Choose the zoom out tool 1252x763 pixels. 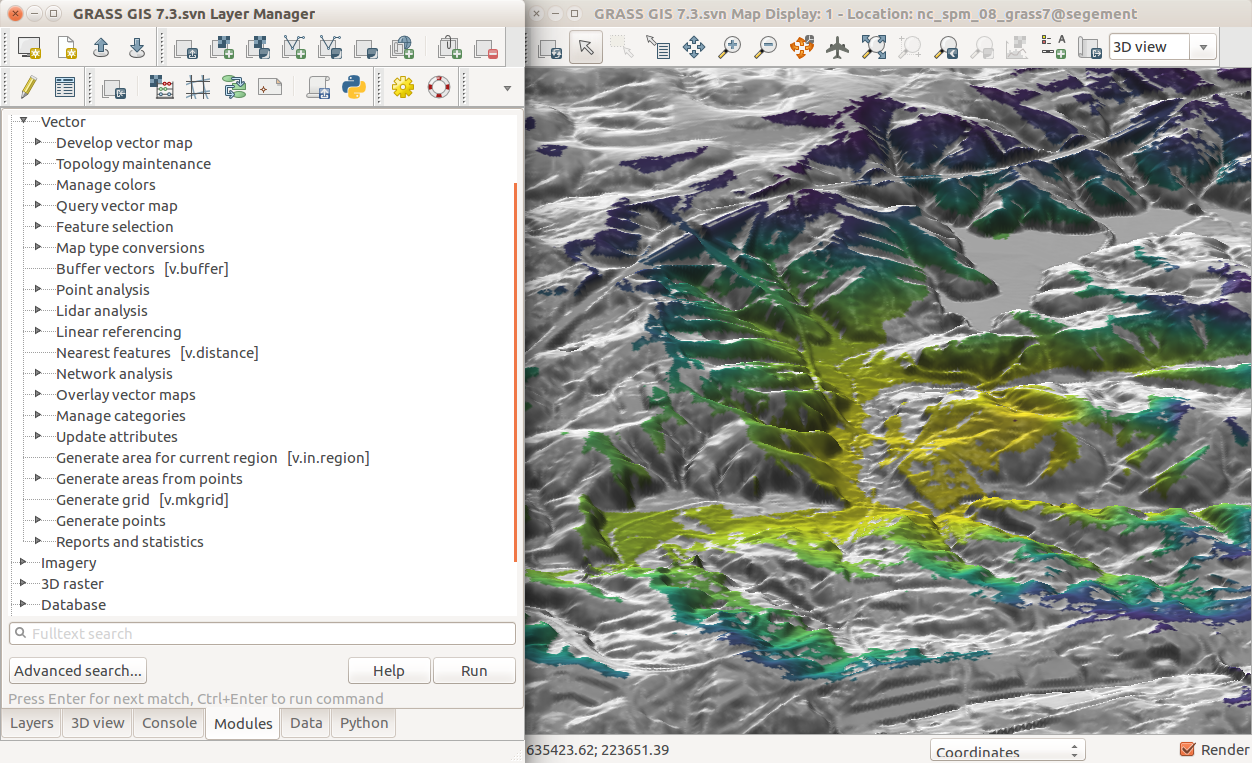[766, 47]
